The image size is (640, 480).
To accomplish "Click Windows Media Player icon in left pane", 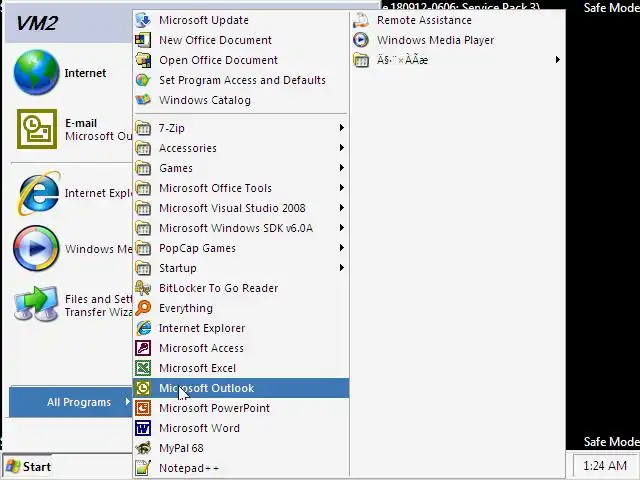I will 36,248.
